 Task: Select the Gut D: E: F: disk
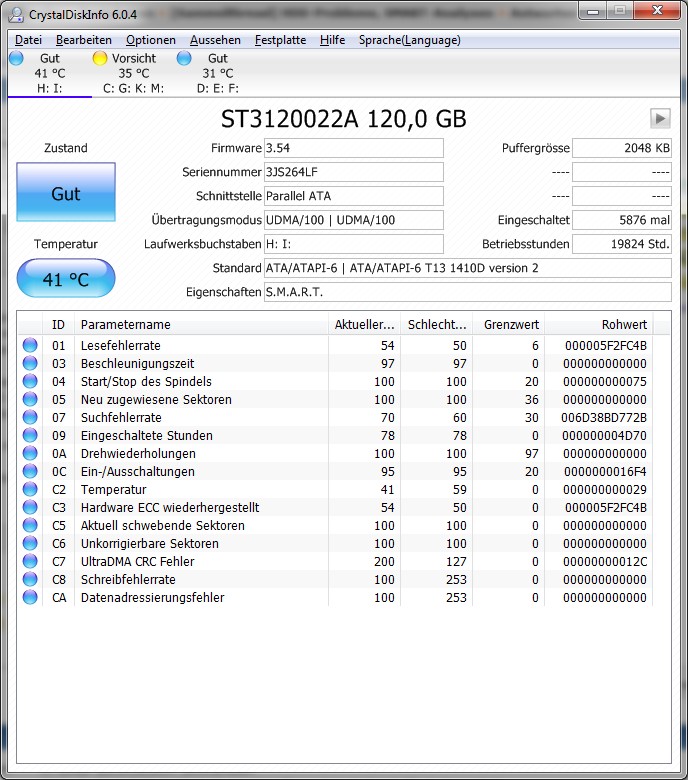[x=217, y=73]
